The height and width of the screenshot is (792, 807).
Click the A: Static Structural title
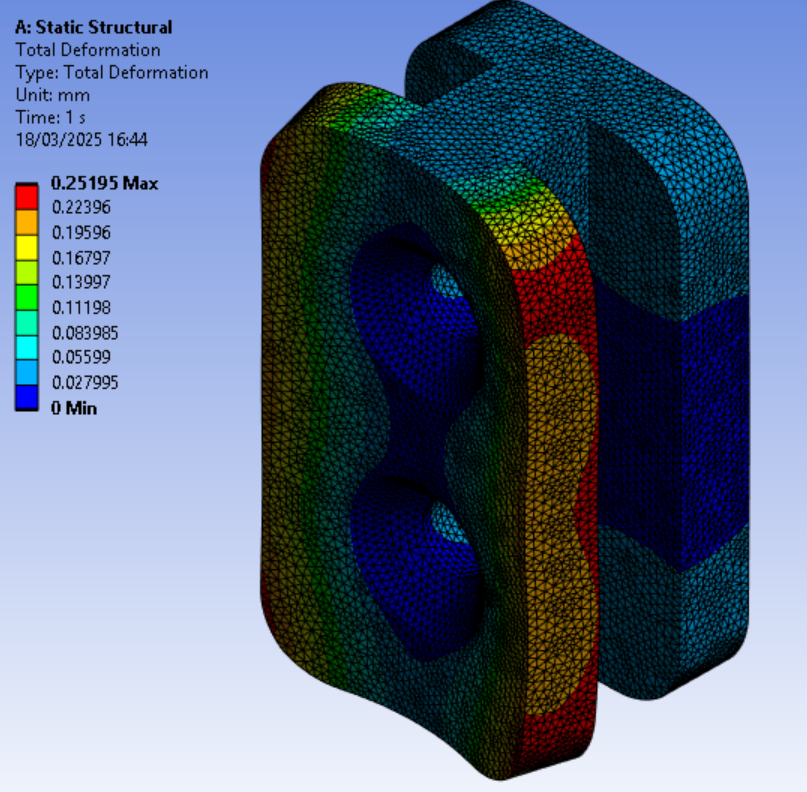(94, 28)
